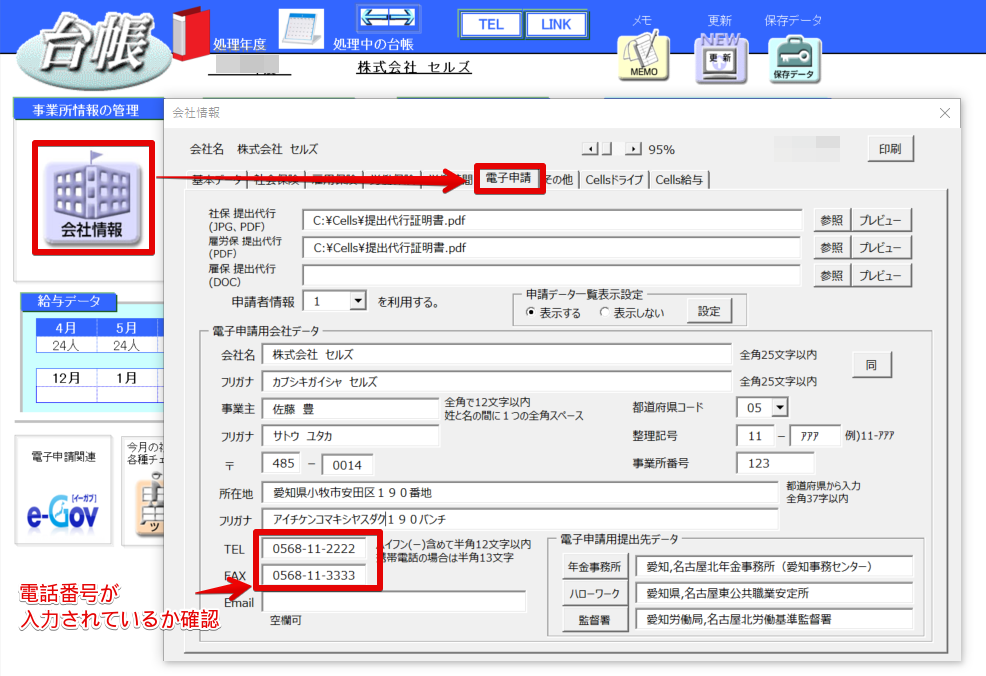Switch to the Cellsドライブ tab
Image resolution: width=986 pixels, height=676 pixels.
[614, 180]
